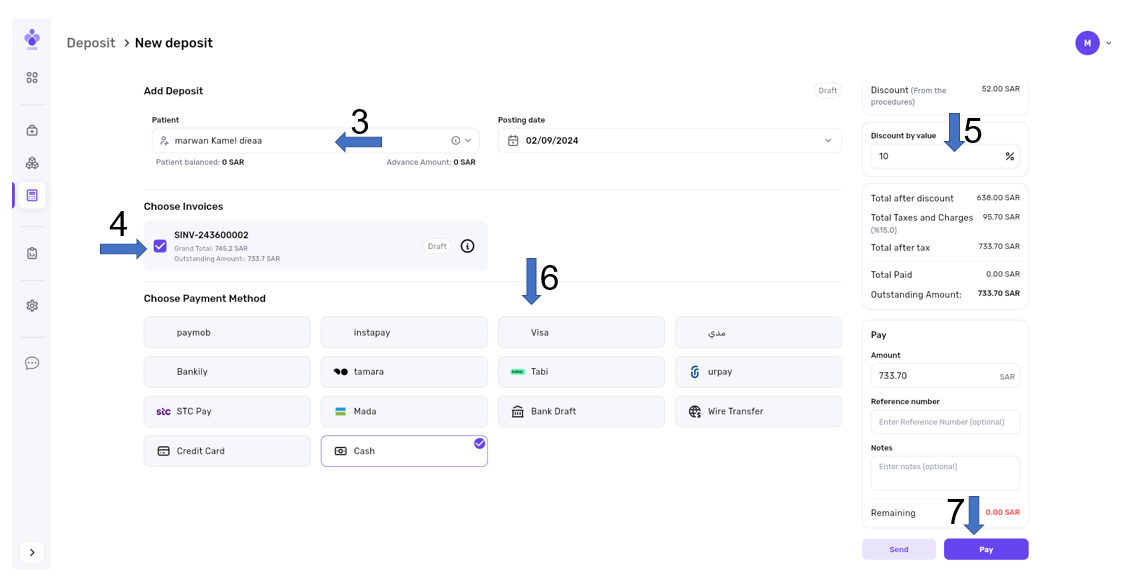Select Cash payment method
This screenshot has width=1132, height=582.
pyautogui.click(x=404, y=451)
